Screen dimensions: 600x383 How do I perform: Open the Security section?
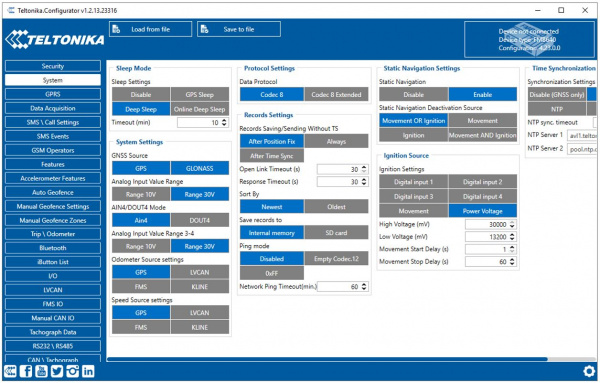point(53,66)
